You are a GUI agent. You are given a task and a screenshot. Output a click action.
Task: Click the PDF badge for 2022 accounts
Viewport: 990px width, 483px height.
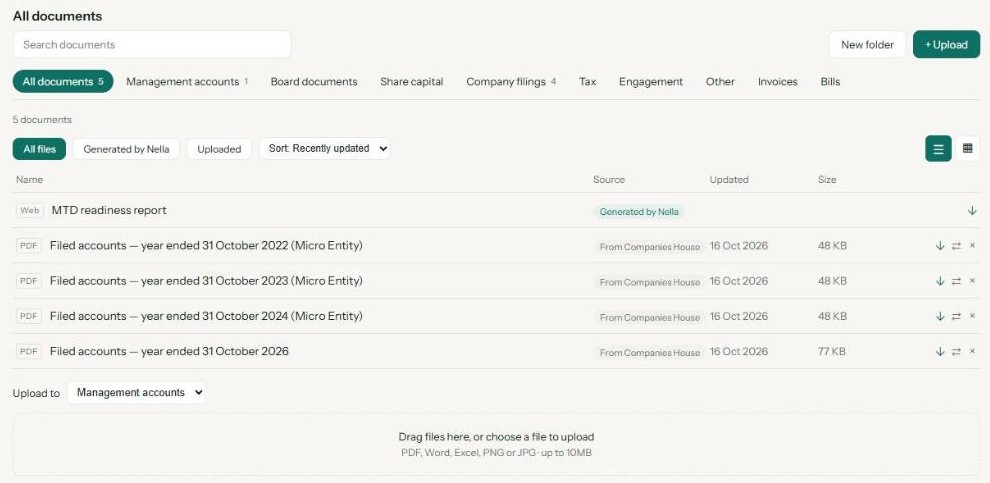tap(28, 246)
